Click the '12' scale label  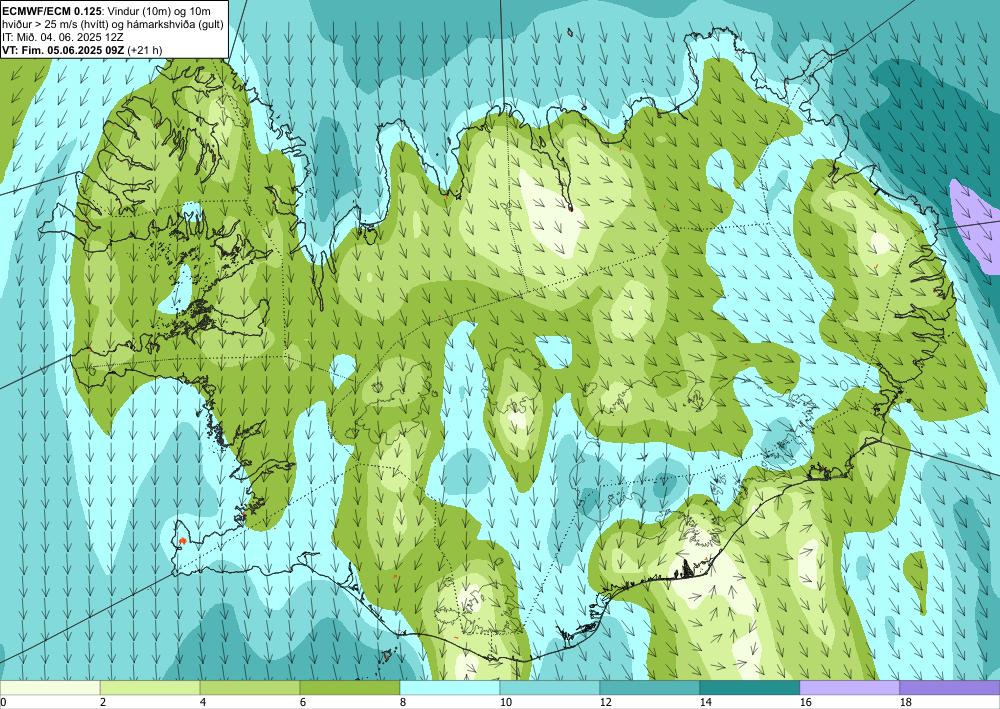[x=605, y=702]
